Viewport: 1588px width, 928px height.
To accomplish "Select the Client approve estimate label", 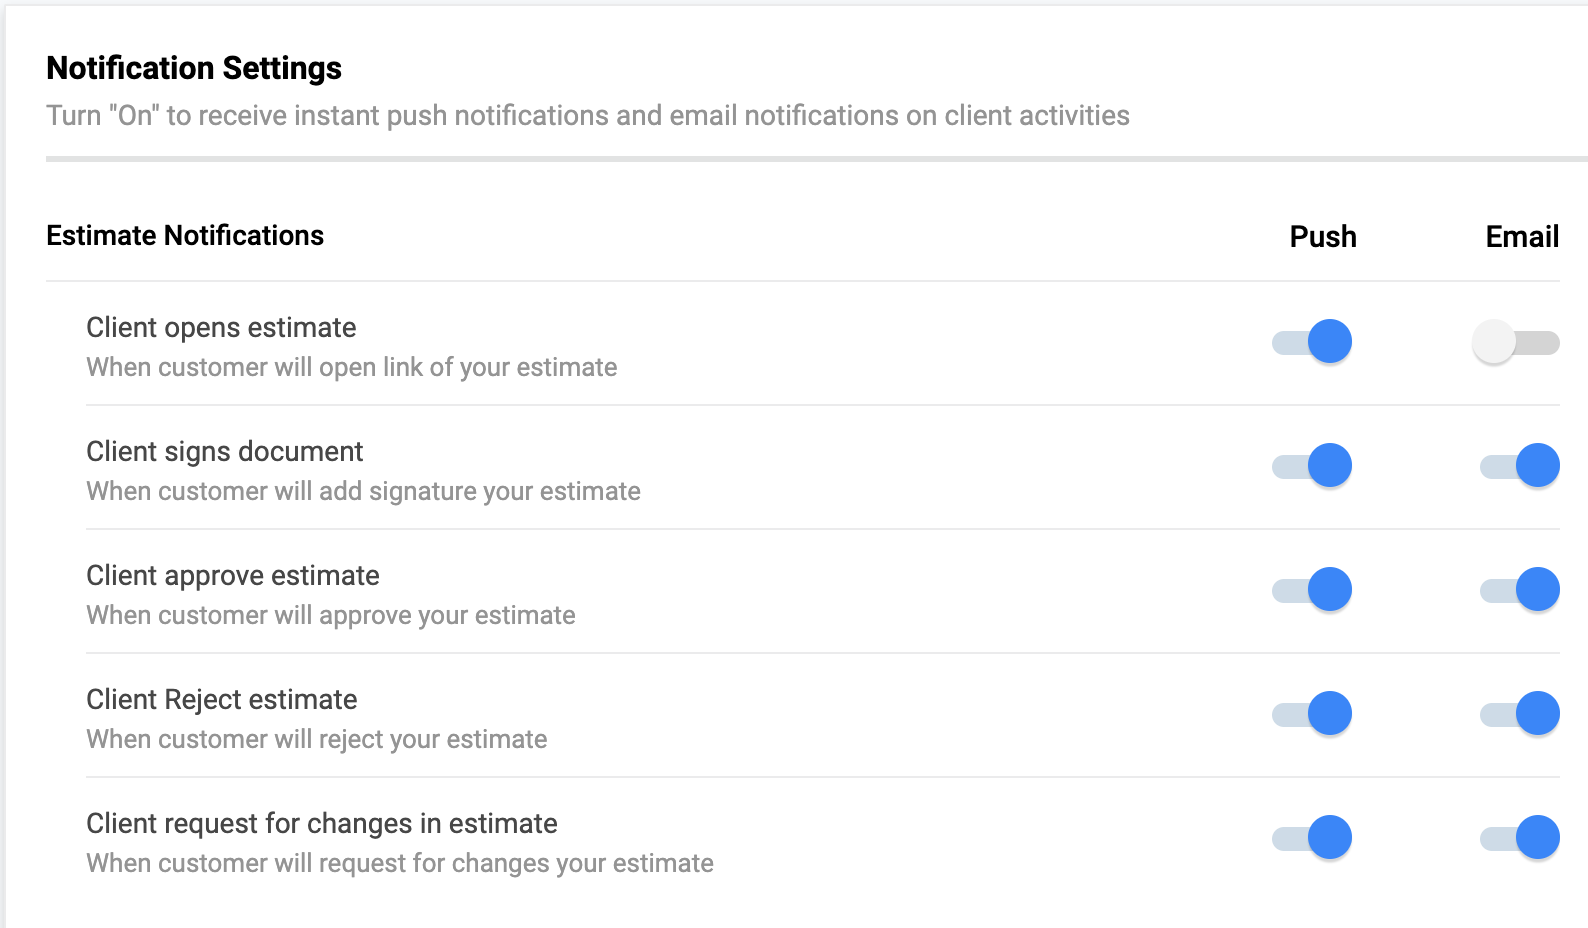I will point(233,576).
